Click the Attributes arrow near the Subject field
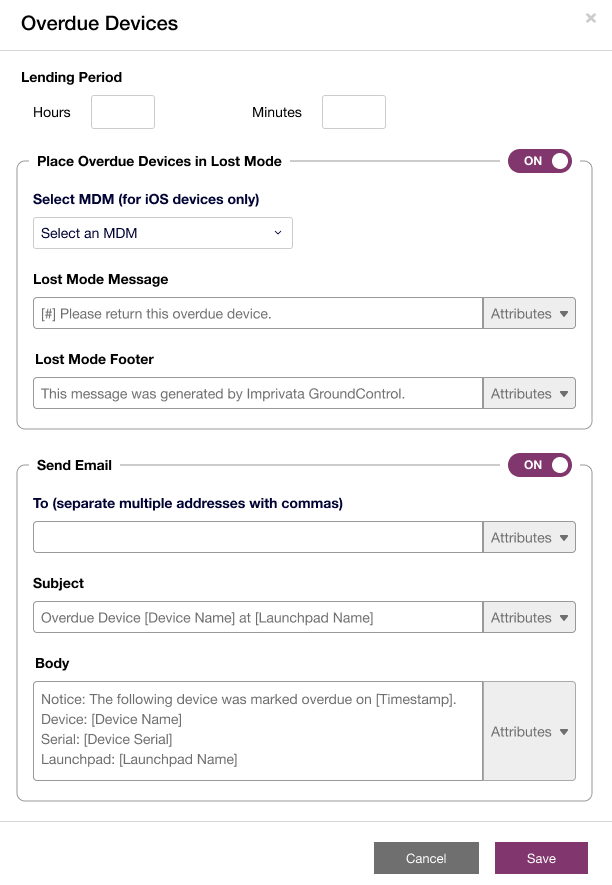 [x=566, y=617]
